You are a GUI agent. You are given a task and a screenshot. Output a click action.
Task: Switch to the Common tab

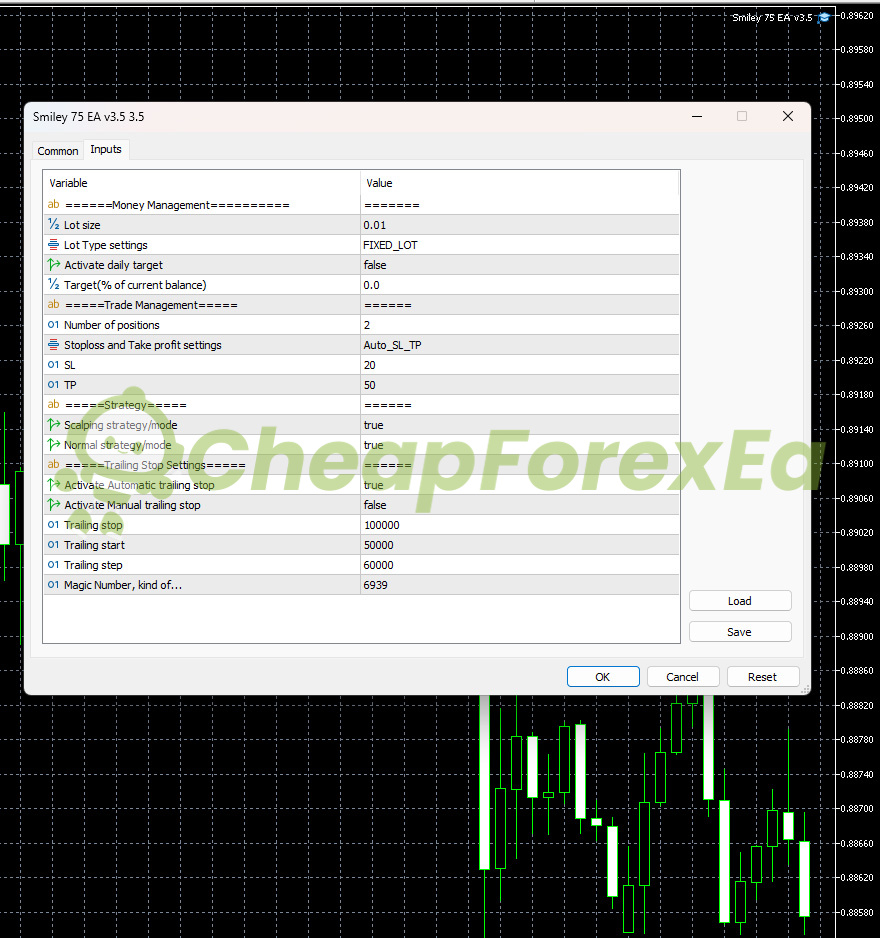click(57, 151)
